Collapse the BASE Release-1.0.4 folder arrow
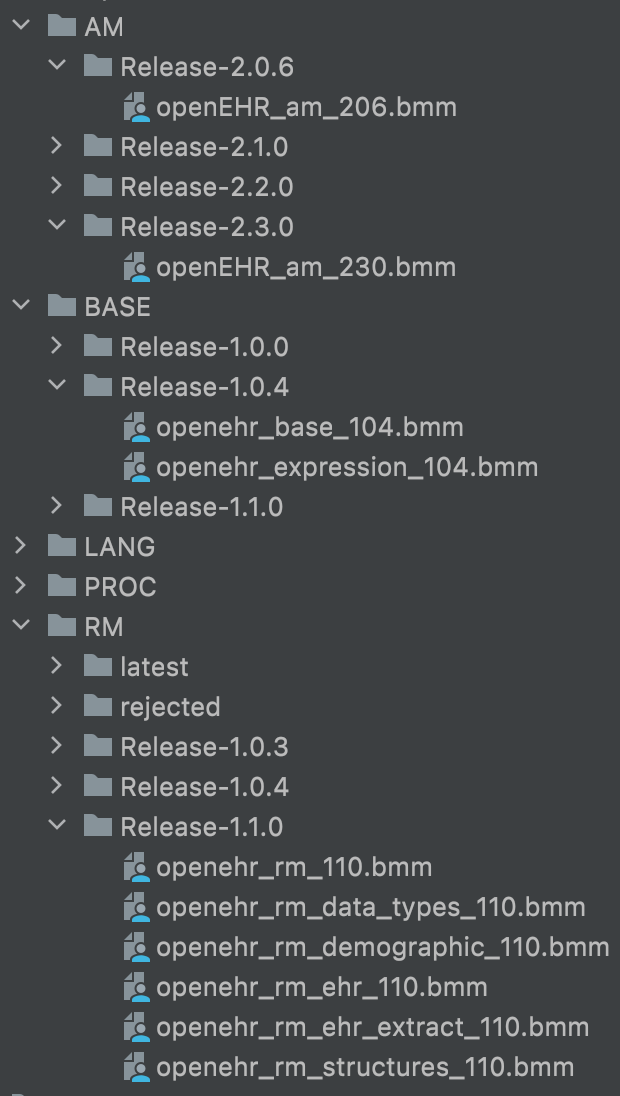Viewport: 620px width, 1096px height. point(57,387)
